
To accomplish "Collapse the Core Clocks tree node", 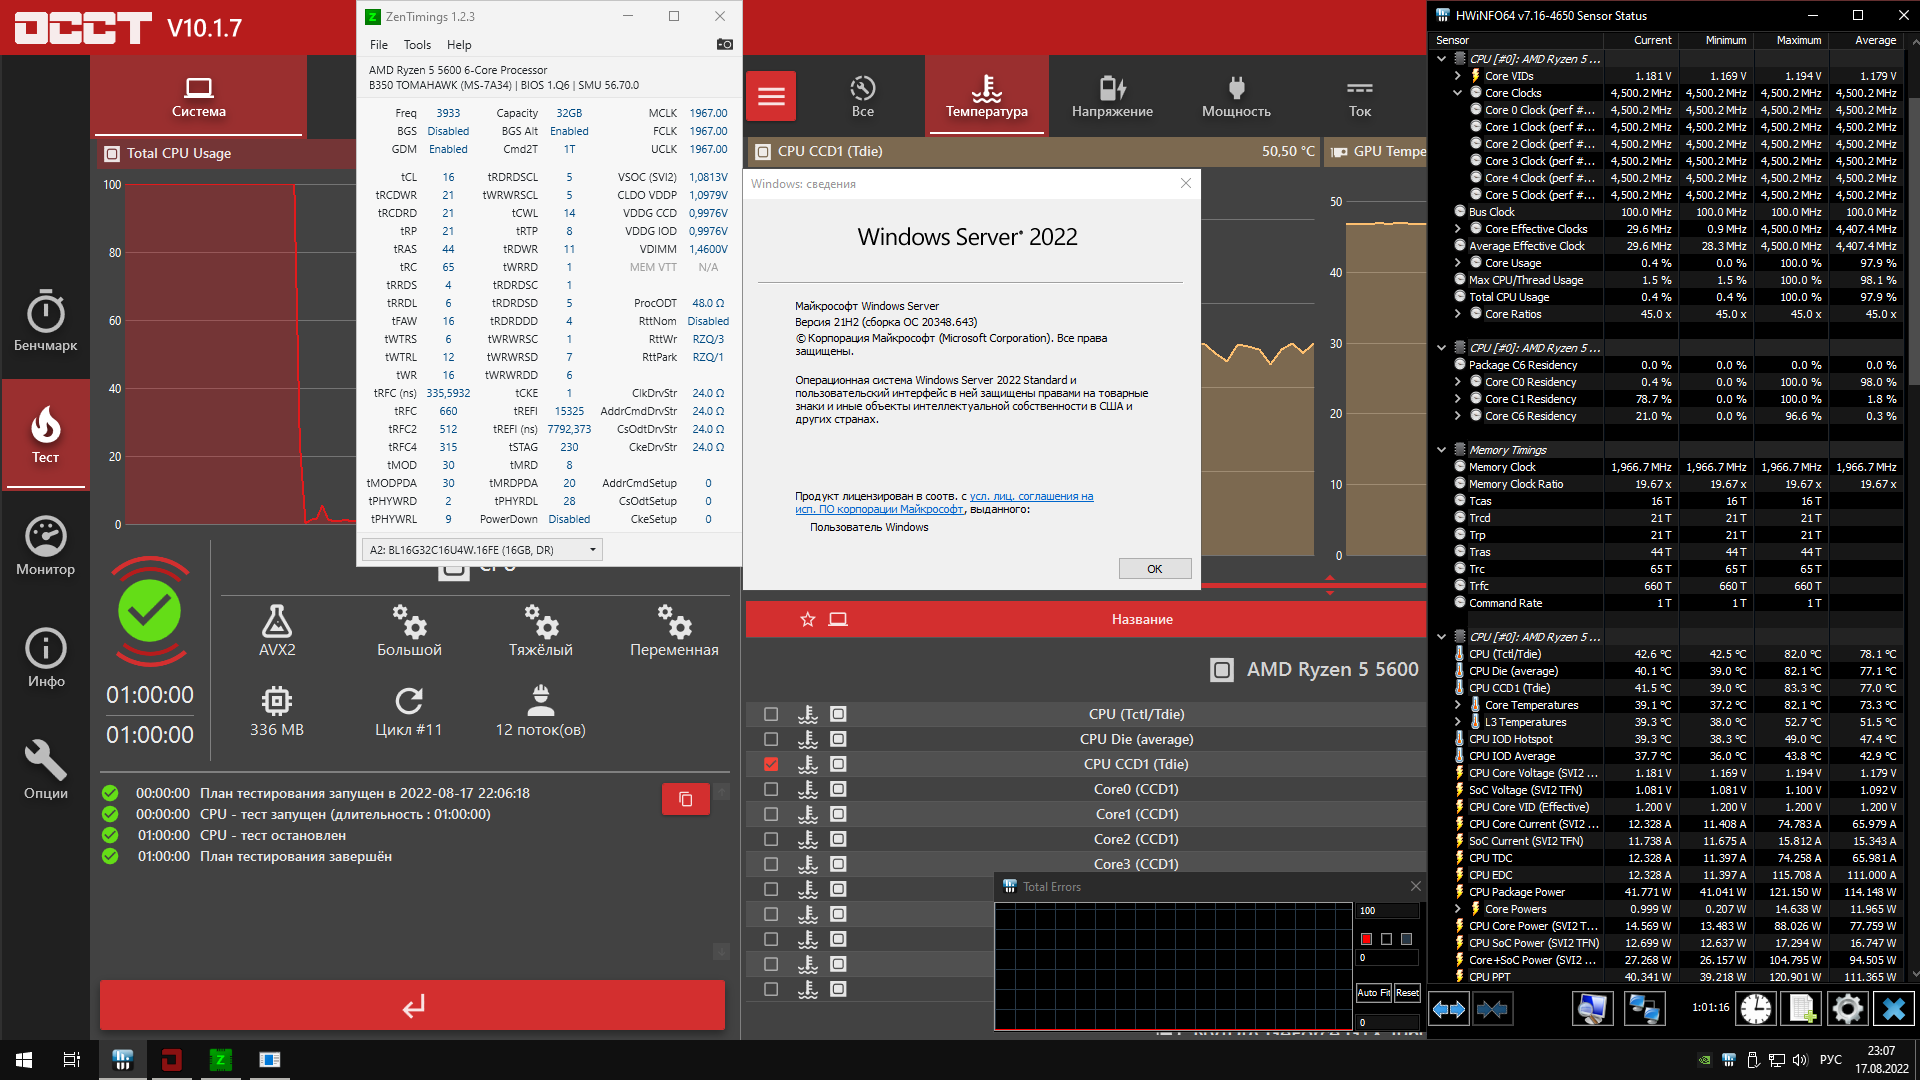I will pos(1457,93).
